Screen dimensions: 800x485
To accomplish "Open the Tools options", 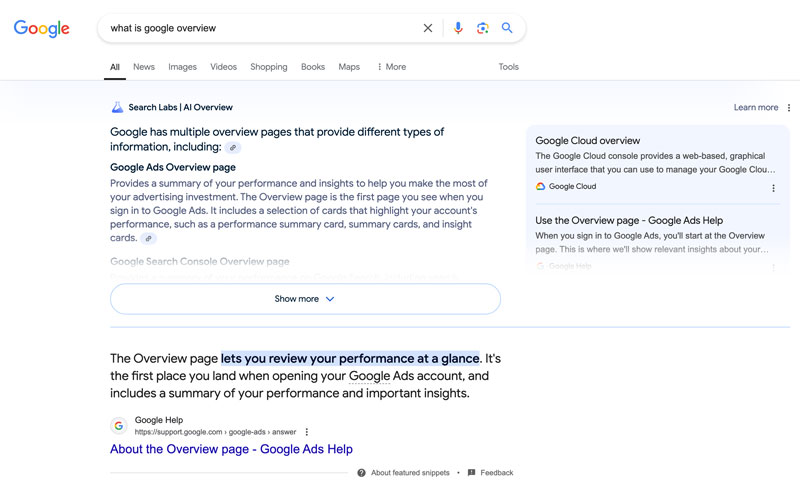I will coord(509,67).
